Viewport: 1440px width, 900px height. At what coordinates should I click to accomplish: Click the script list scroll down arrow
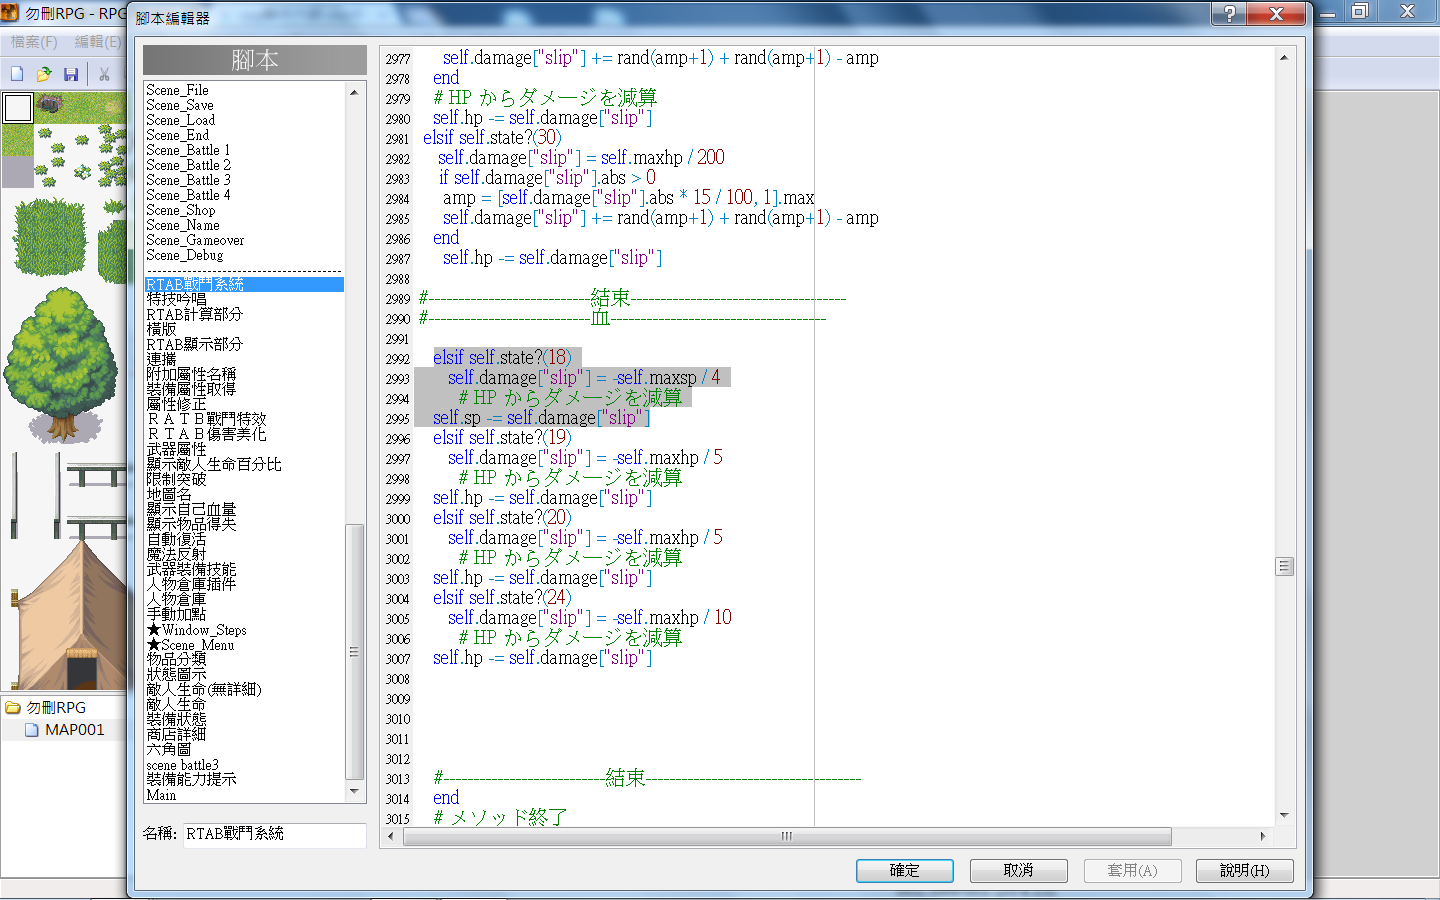tap(354, 792)
